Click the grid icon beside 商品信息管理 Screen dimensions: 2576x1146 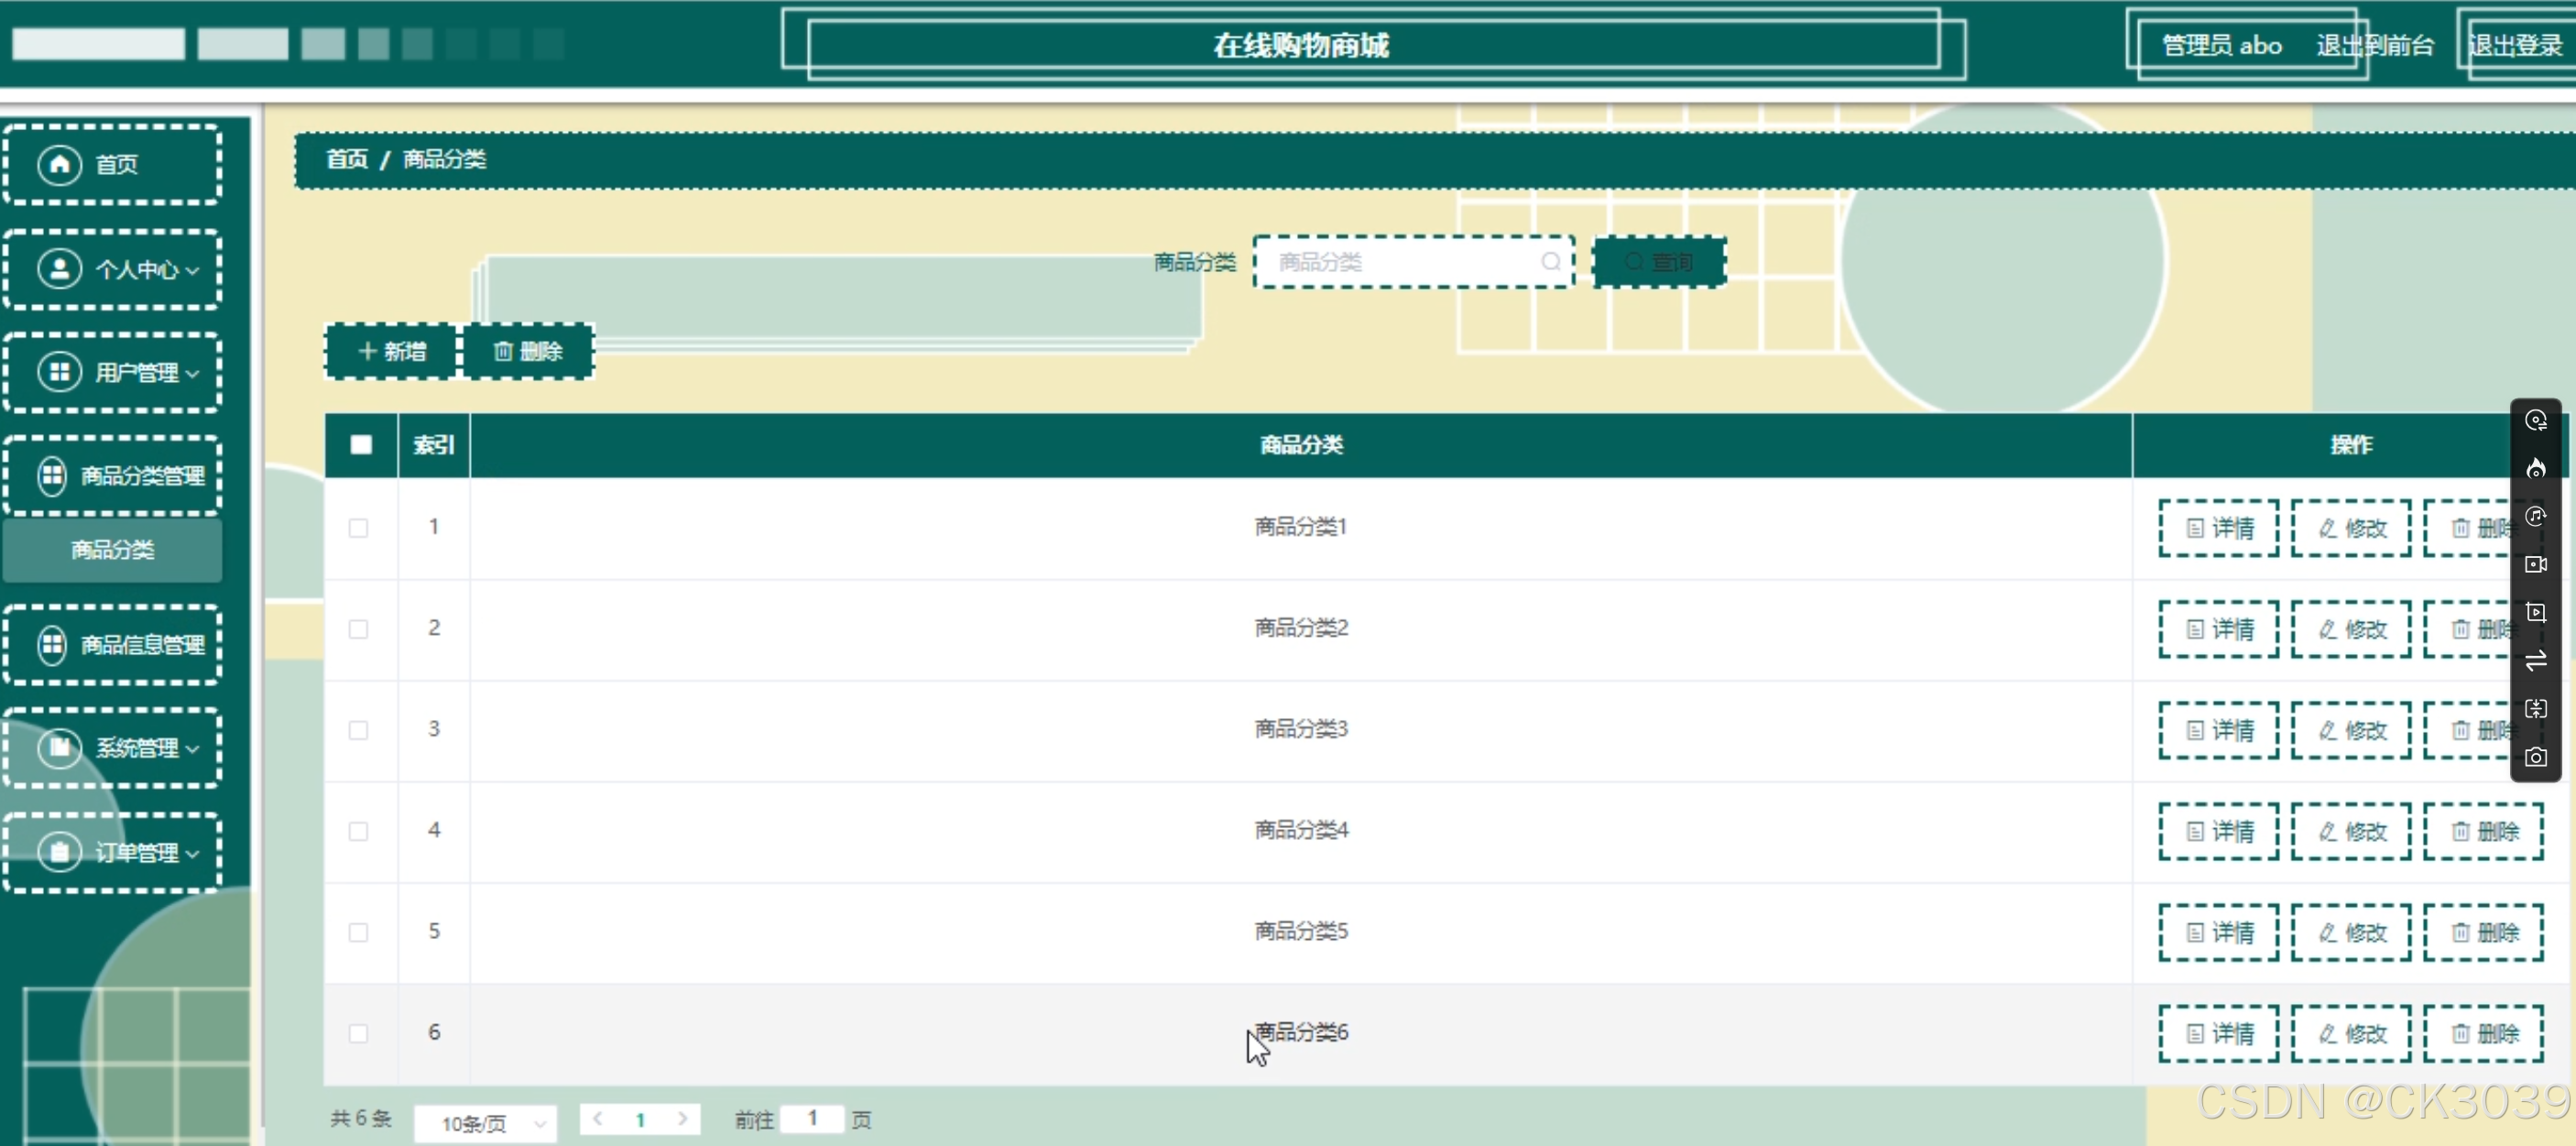[52, 644]
